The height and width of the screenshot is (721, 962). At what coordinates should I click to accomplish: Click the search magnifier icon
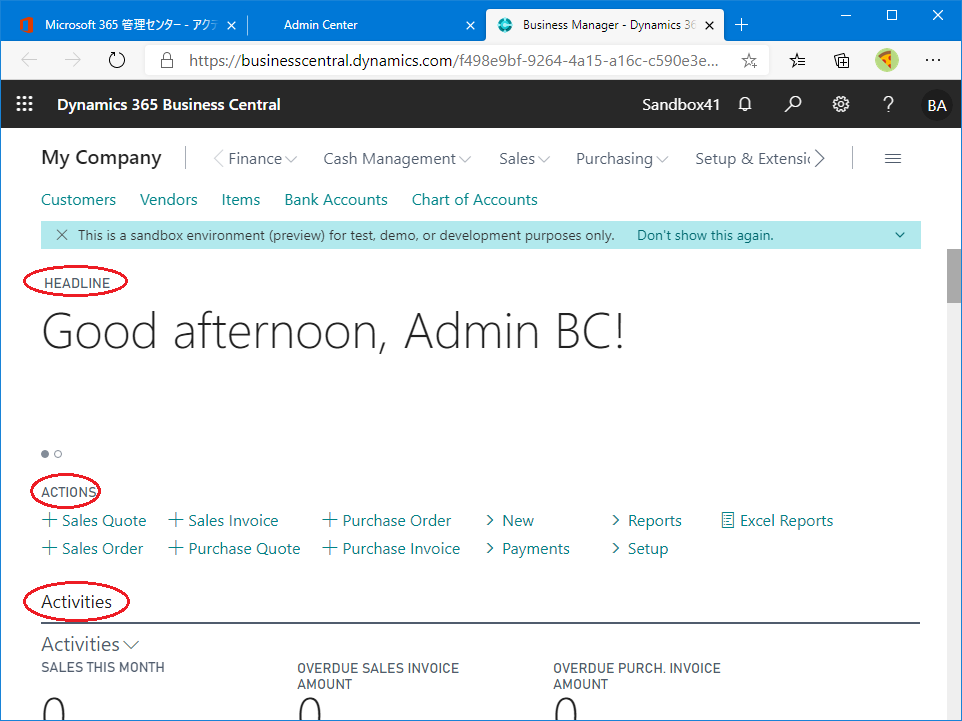pyautogui.click(x=792, y=104)
